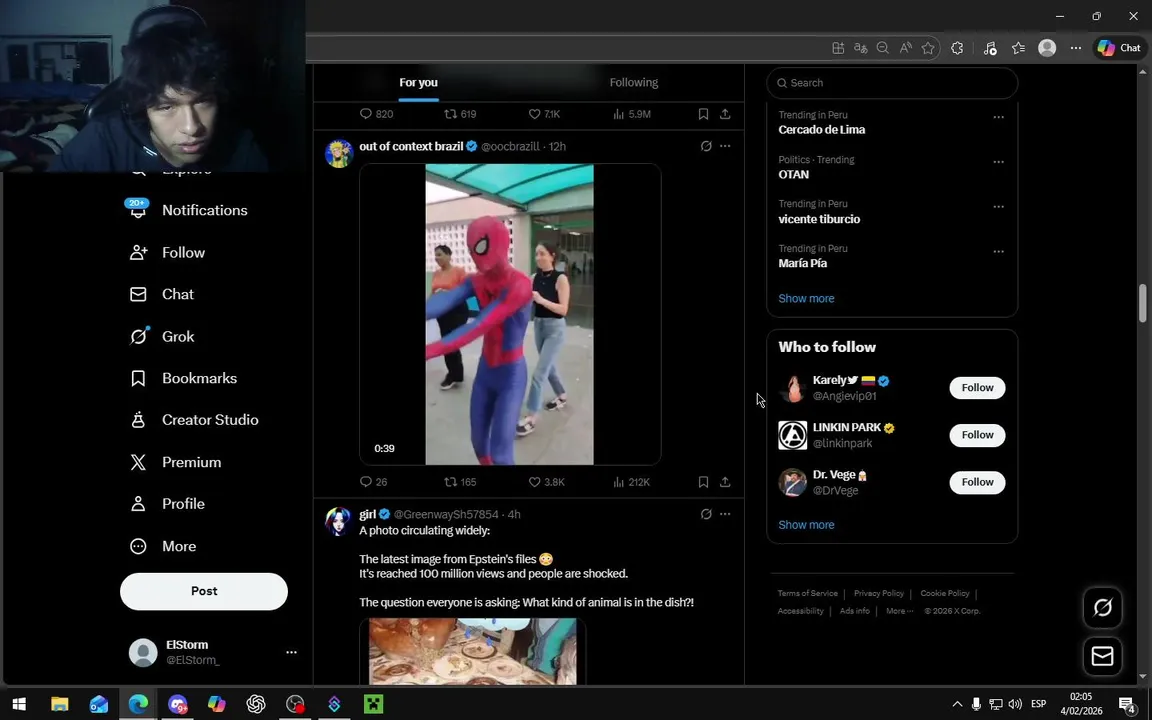Open Chat from the sidebar
Viewport: 1152px width, 720px height.
tap(162, 295)
